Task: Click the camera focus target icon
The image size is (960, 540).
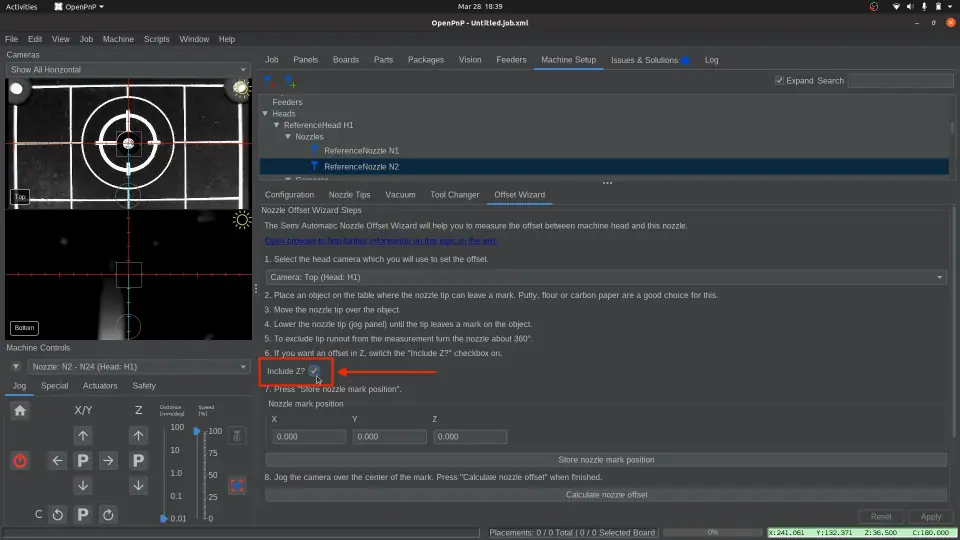Action: click(237, 486)
